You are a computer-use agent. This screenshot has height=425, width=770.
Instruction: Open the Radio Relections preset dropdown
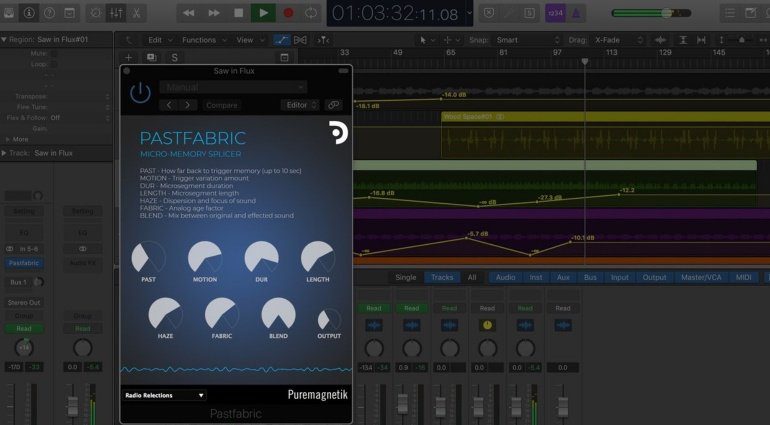[x=164, y=395]
